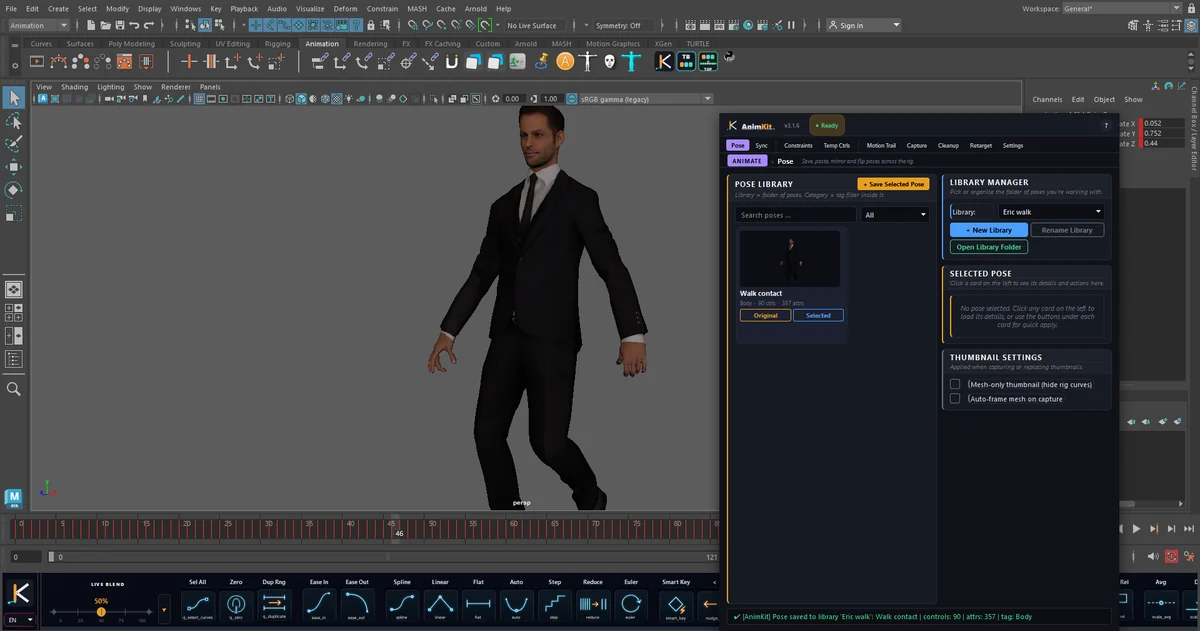The image size is (1200, 631).
Task: Click the New Library button
Action: tap(989, 230)
